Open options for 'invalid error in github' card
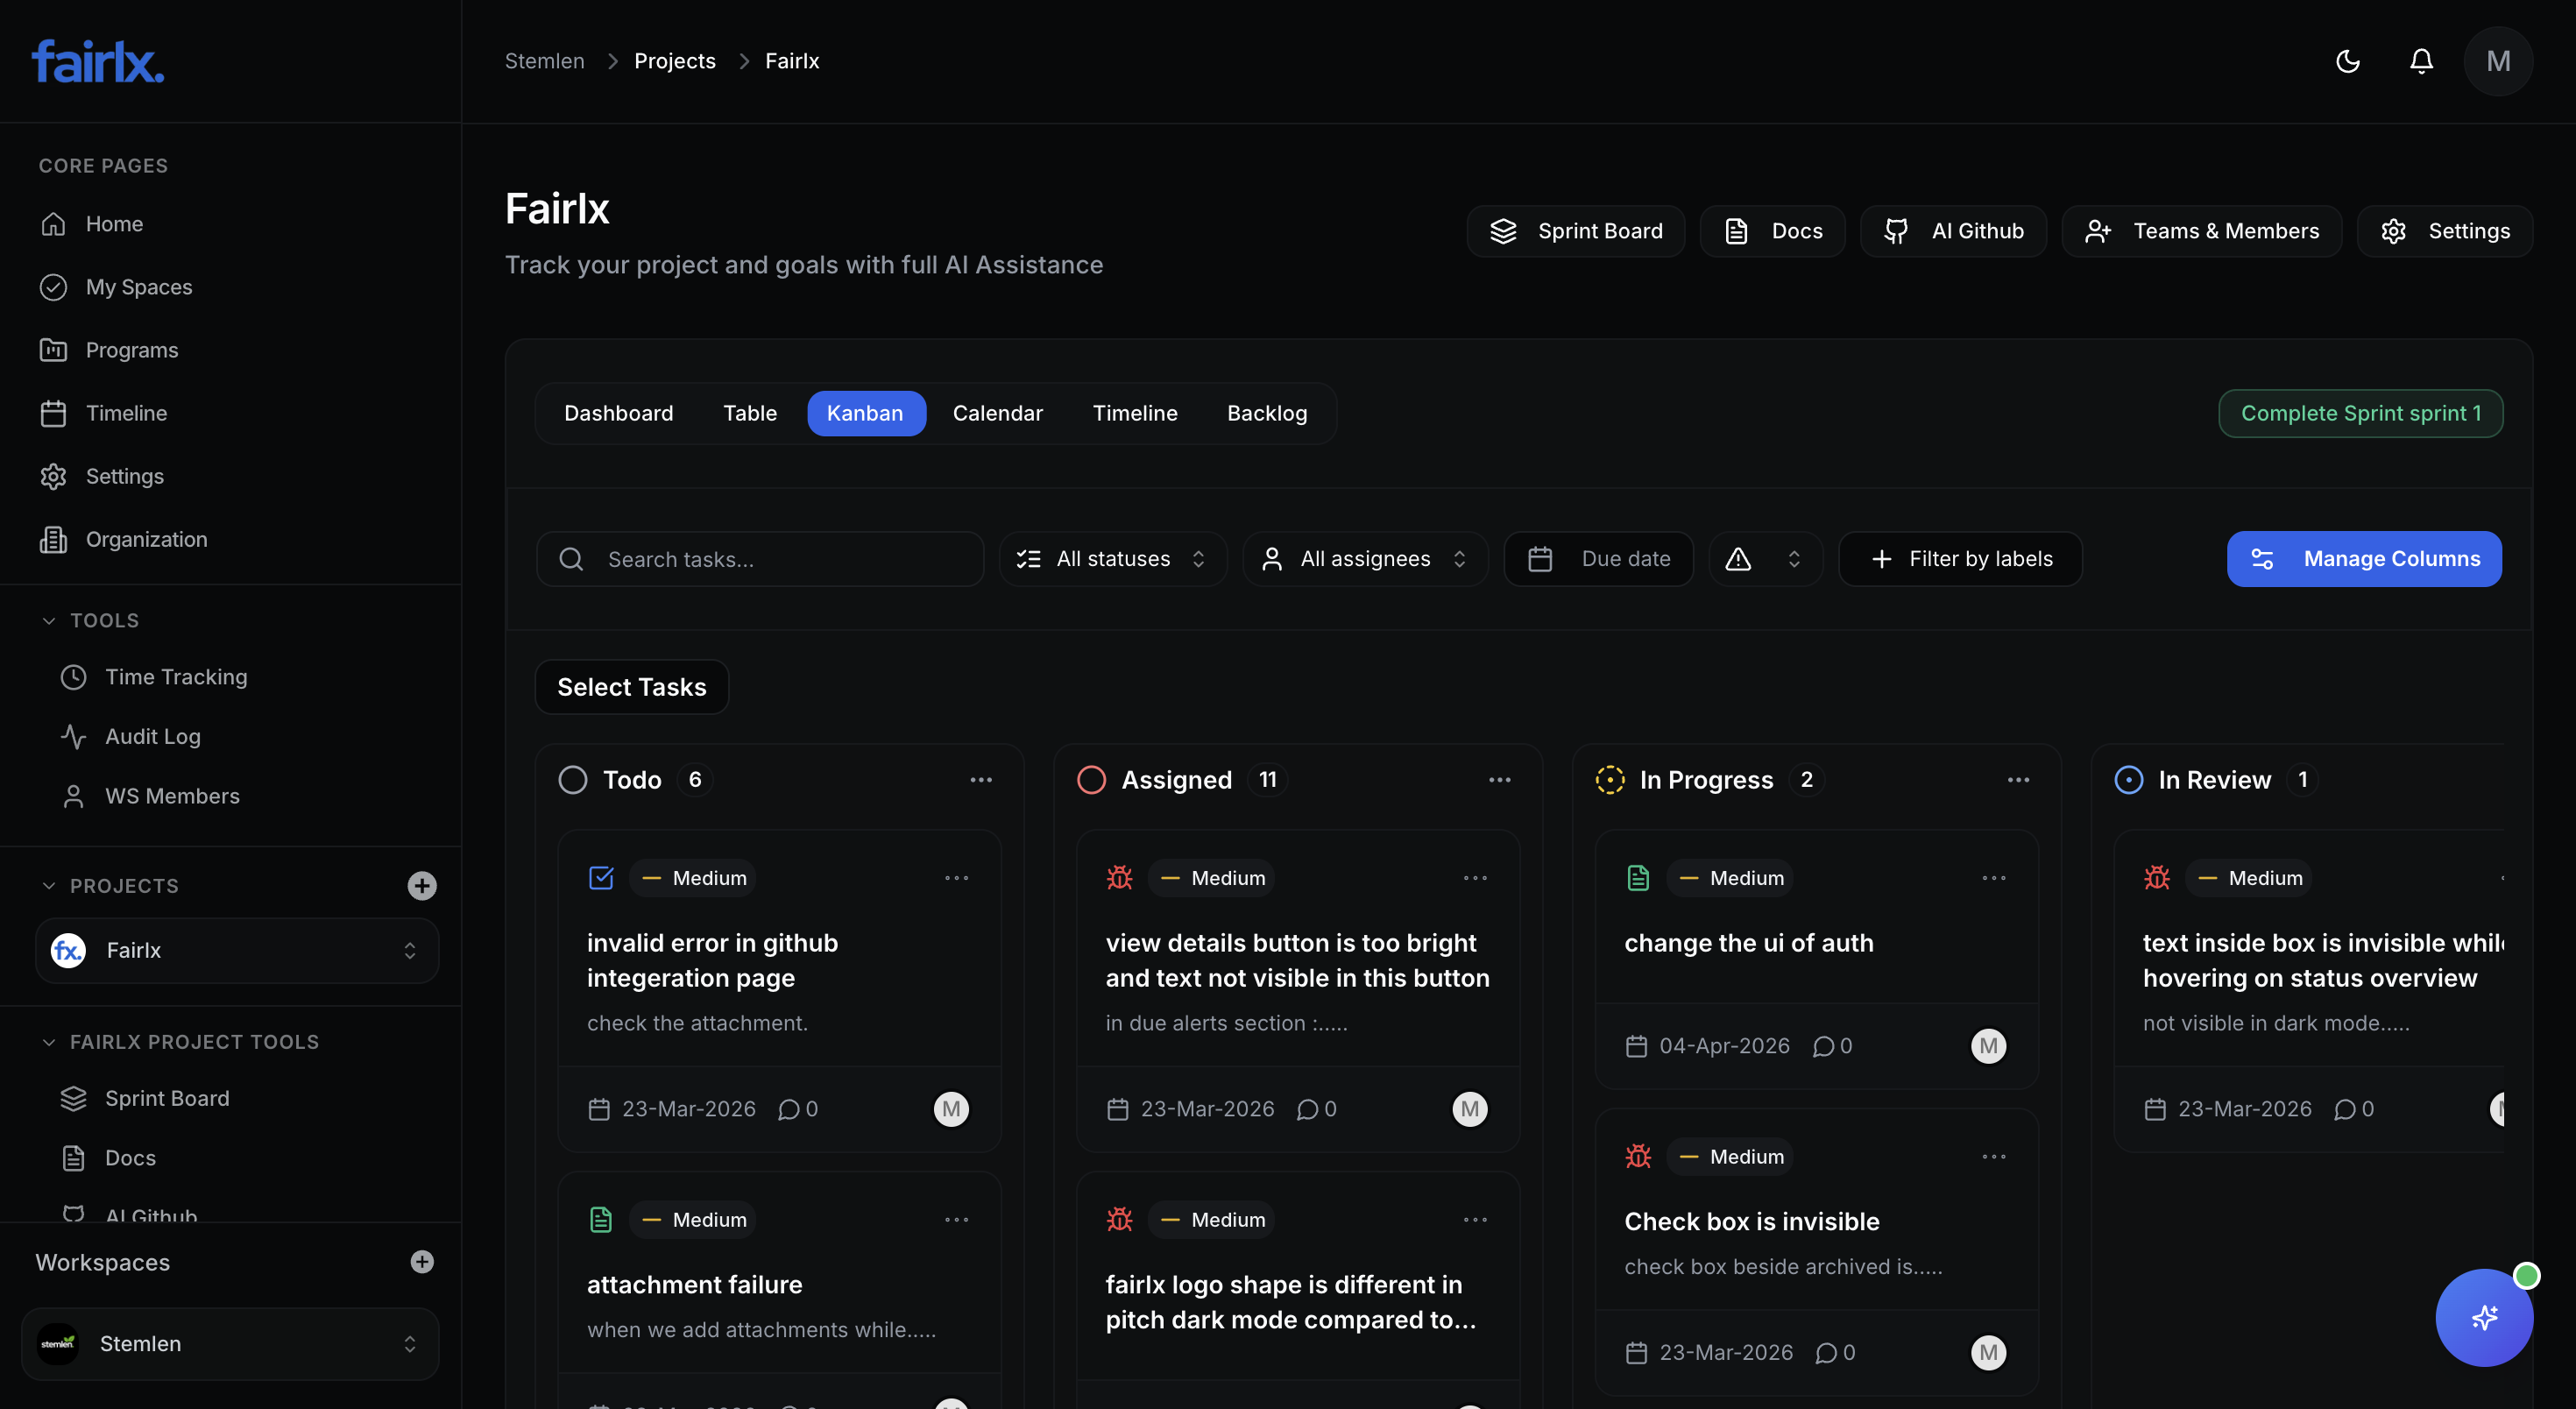Image resolution: width=2576 pixels, height=1409 pixels. (x=957, y=878)
